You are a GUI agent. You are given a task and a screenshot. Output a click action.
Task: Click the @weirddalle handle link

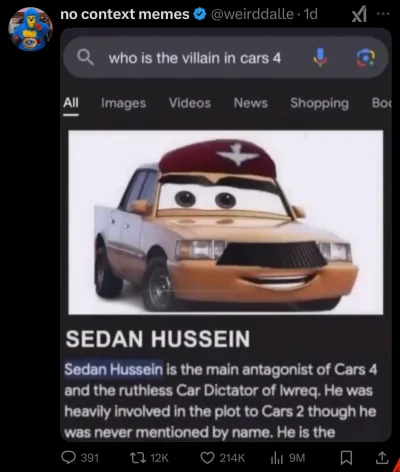tap(252, 14)
